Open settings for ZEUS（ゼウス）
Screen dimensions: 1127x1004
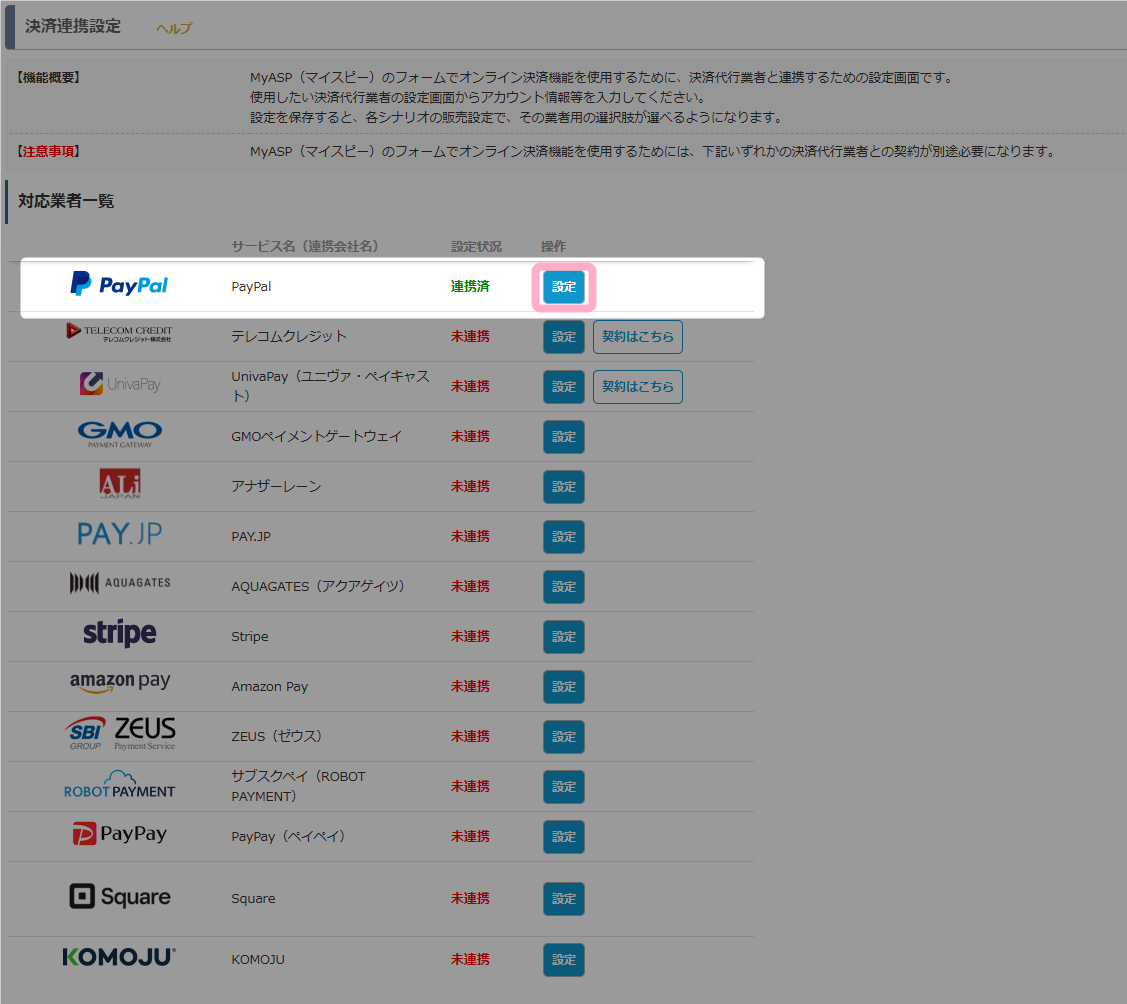pyautogui.click(x=564, y=737)
